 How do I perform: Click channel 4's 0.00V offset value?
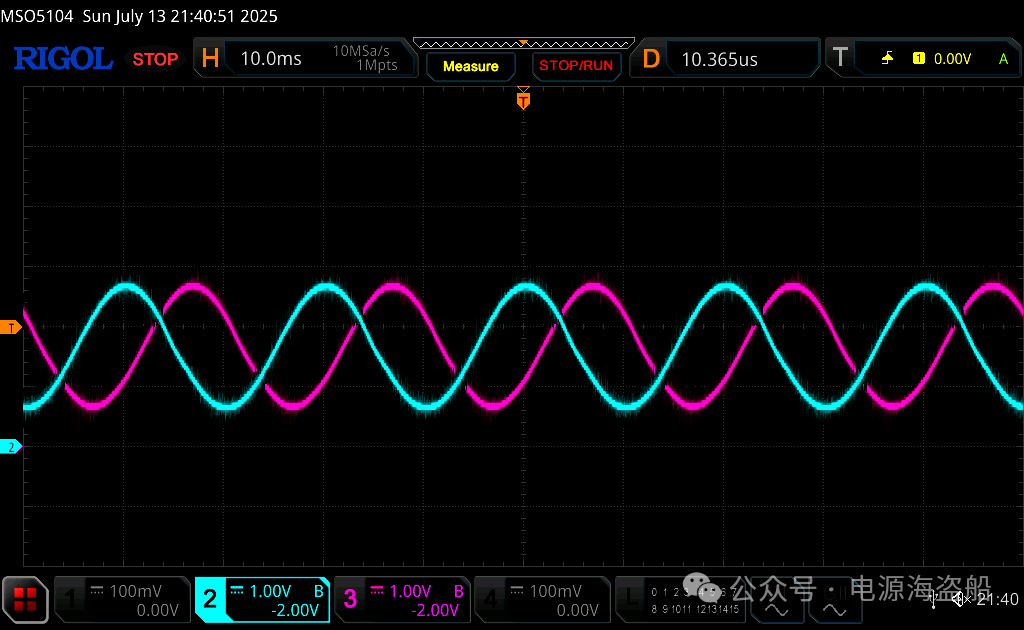coord(577,610)
